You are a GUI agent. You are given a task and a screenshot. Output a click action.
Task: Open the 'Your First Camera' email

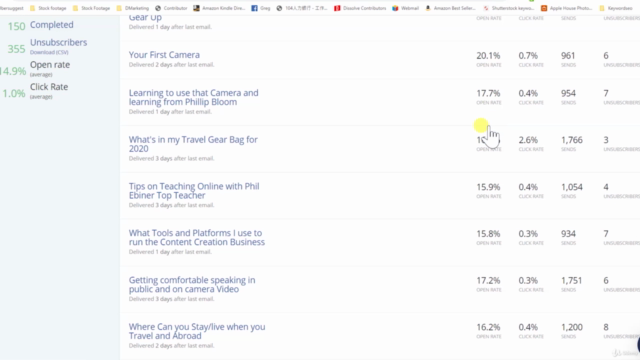click(x=164, y=55)
